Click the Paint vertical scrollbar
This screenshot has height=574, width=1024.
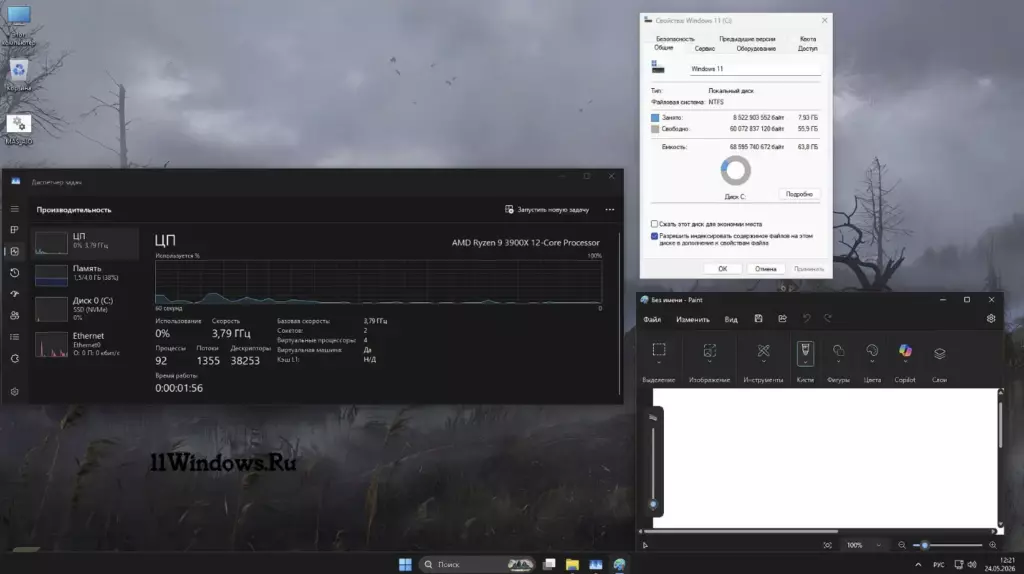coord(1000,424)
